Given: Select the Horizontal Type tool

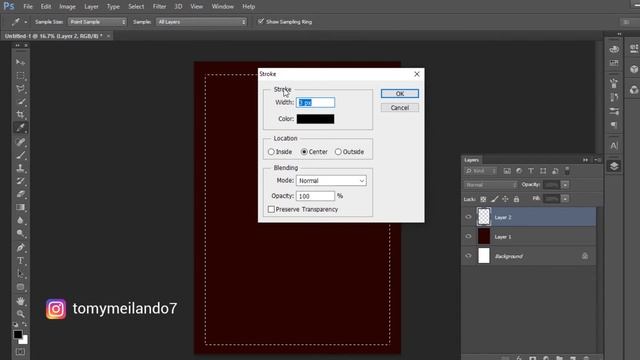Looking at the screenshot, I should click(20, 260).
